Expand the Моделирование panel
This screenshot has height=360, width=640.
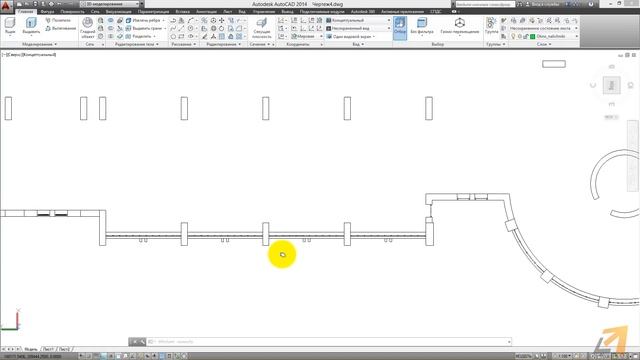[x=39, y=44]
